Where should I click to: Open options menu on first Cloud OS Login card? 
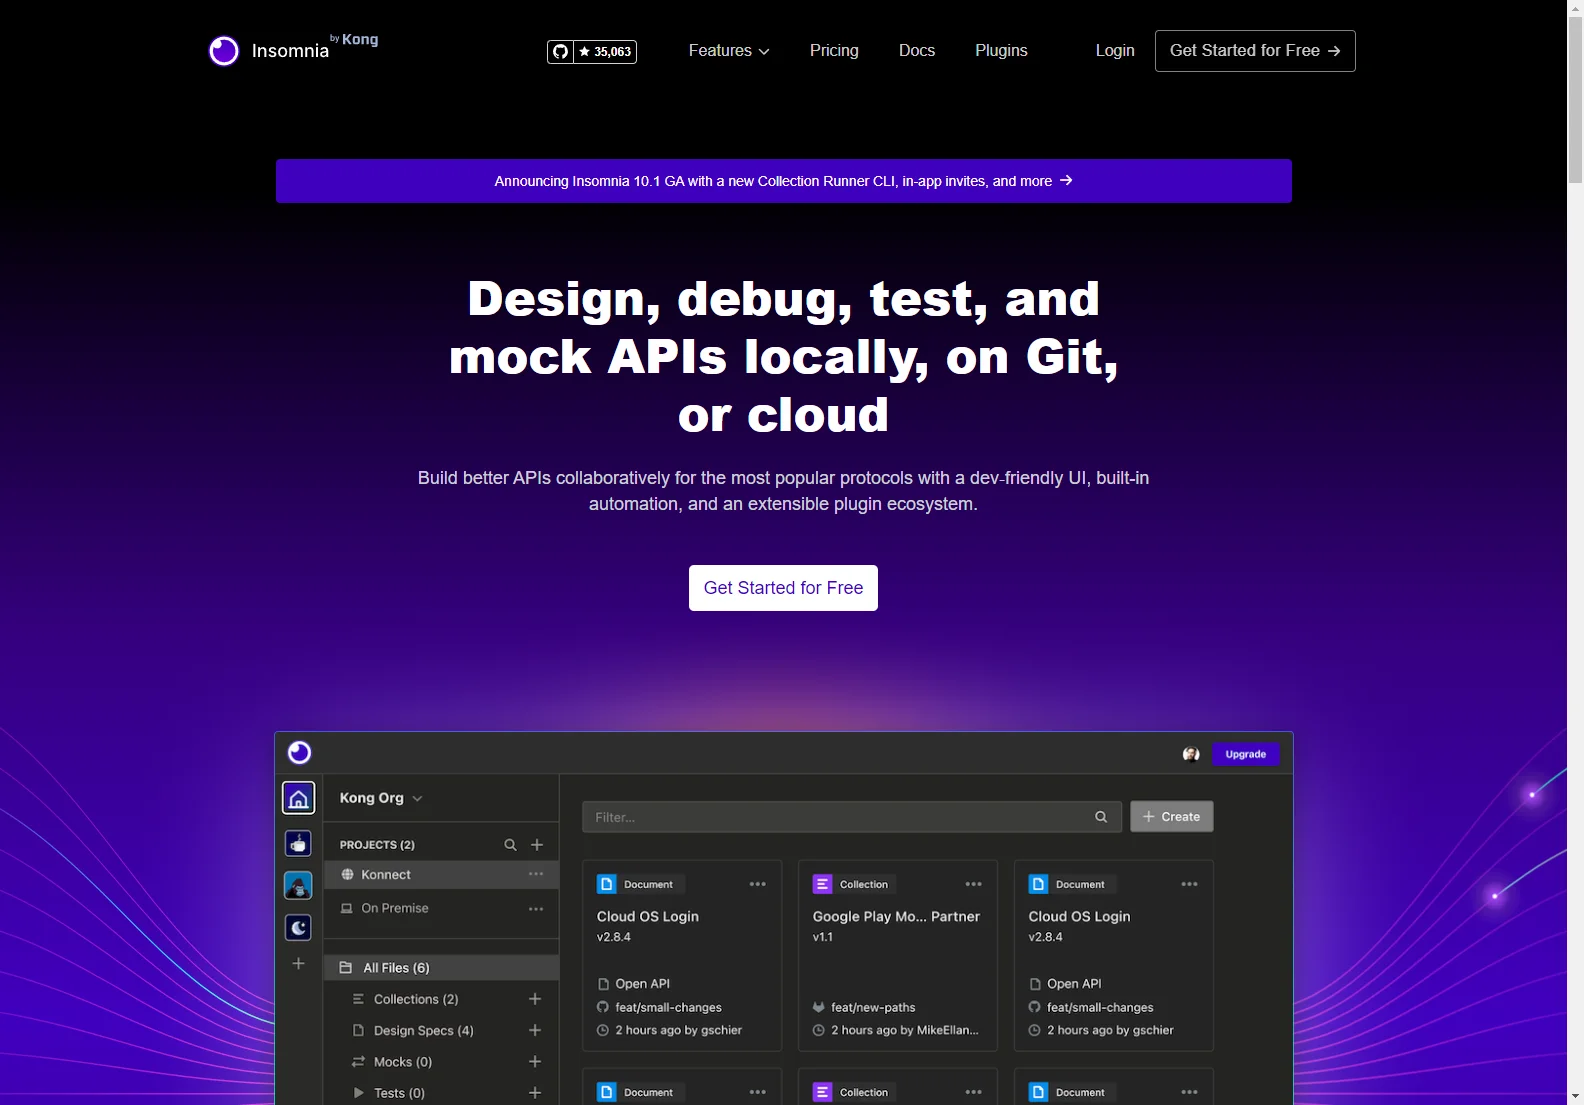tap(758, 884)
